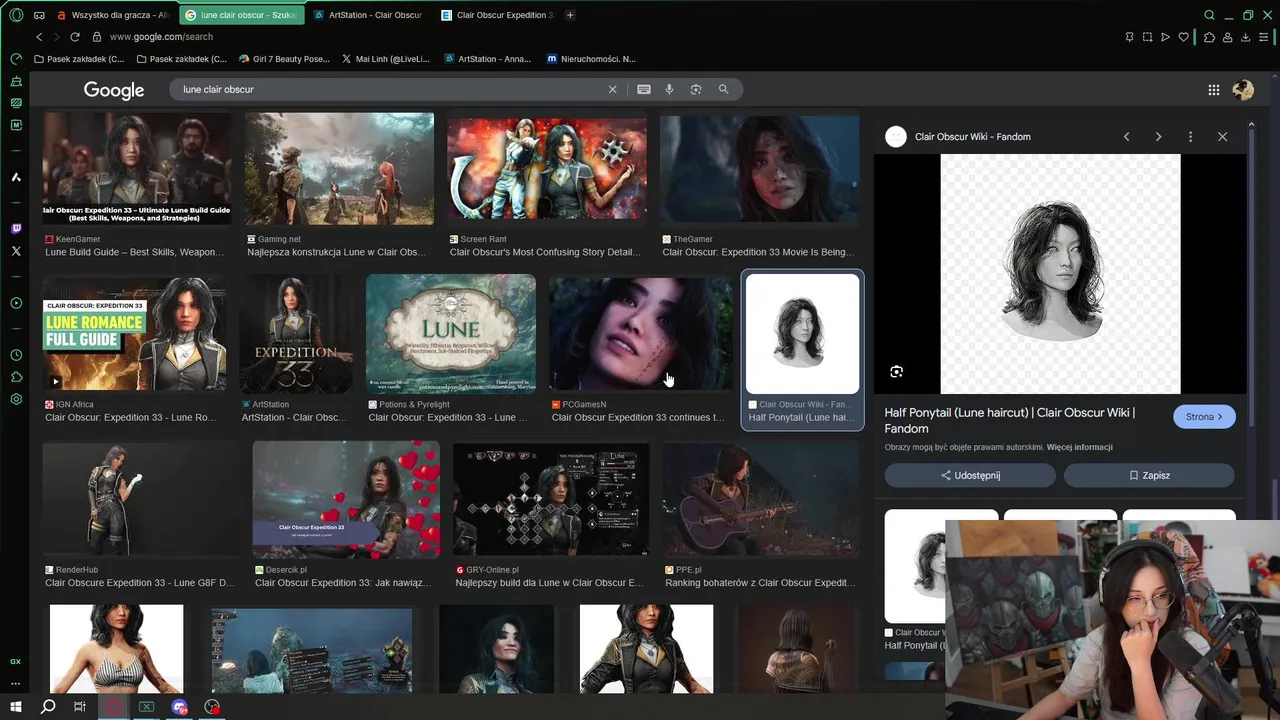
Task: Open Discord from the taskbar
Action: click(179, 707)
